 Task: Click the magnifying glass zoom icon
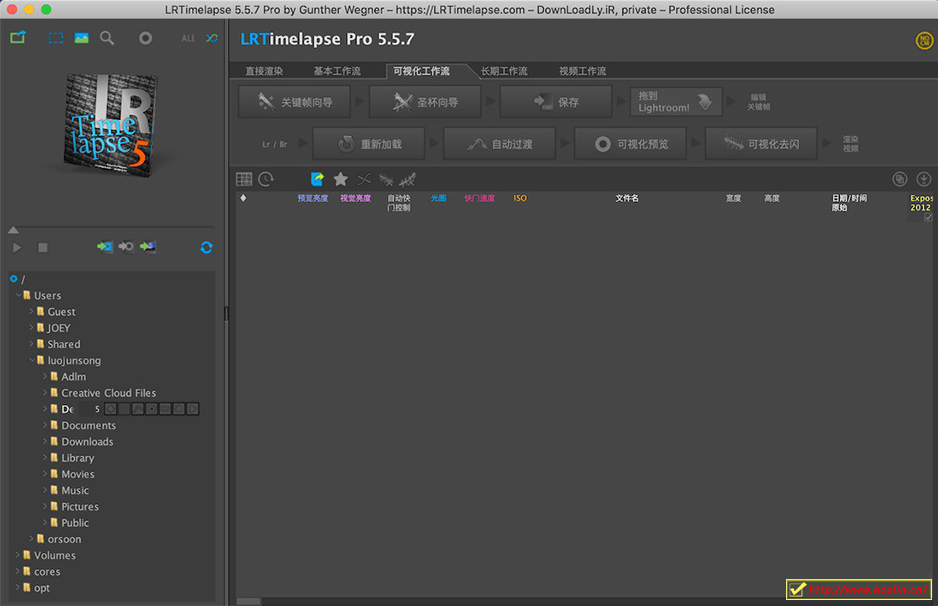(107, 38)
